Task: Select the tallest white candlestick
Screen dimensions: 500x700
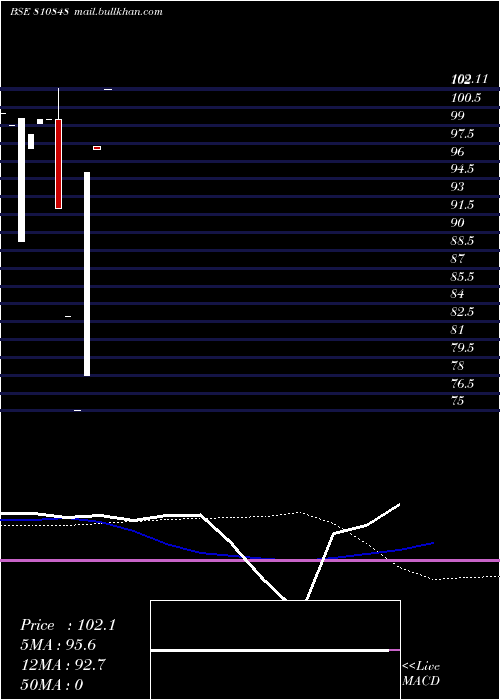Action: (x=87, y=274)
